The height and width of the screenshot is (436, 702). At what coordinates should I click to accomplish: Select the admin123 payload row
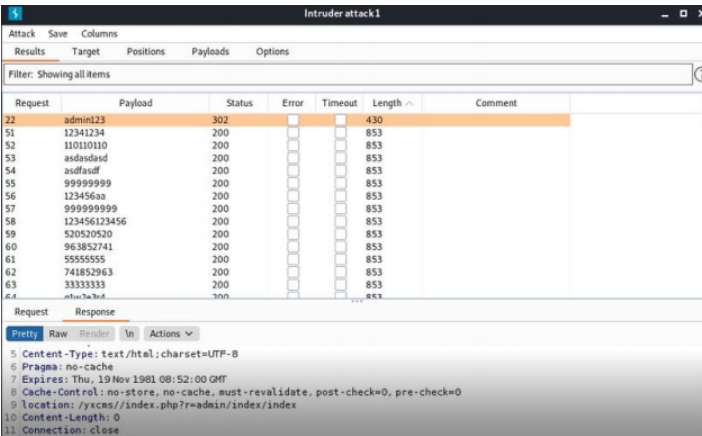click(x=286, y=120)
